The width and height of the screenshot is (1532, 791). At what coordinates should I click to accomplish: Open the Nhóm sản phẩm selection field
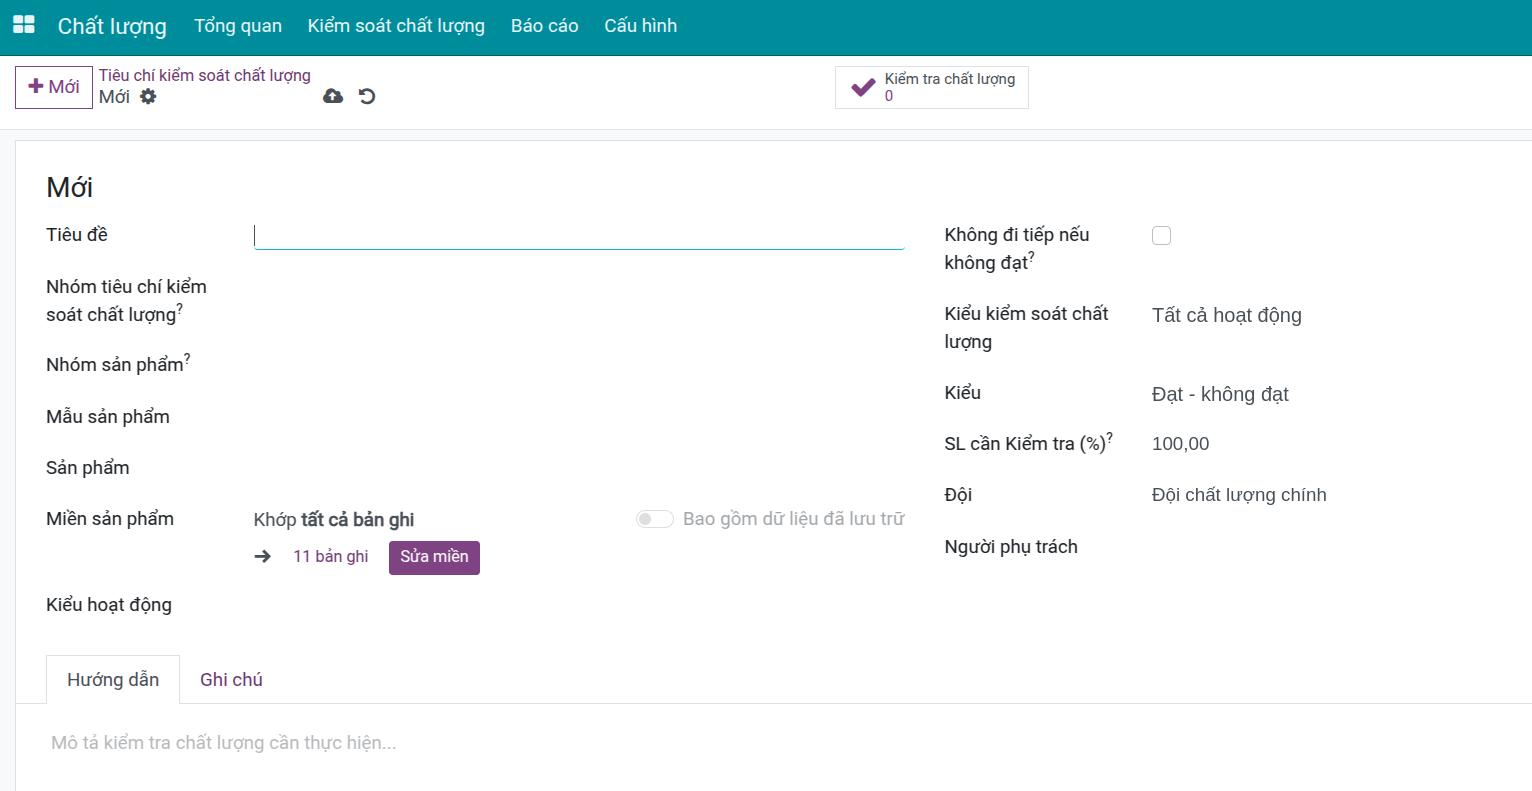pos(579,365)
